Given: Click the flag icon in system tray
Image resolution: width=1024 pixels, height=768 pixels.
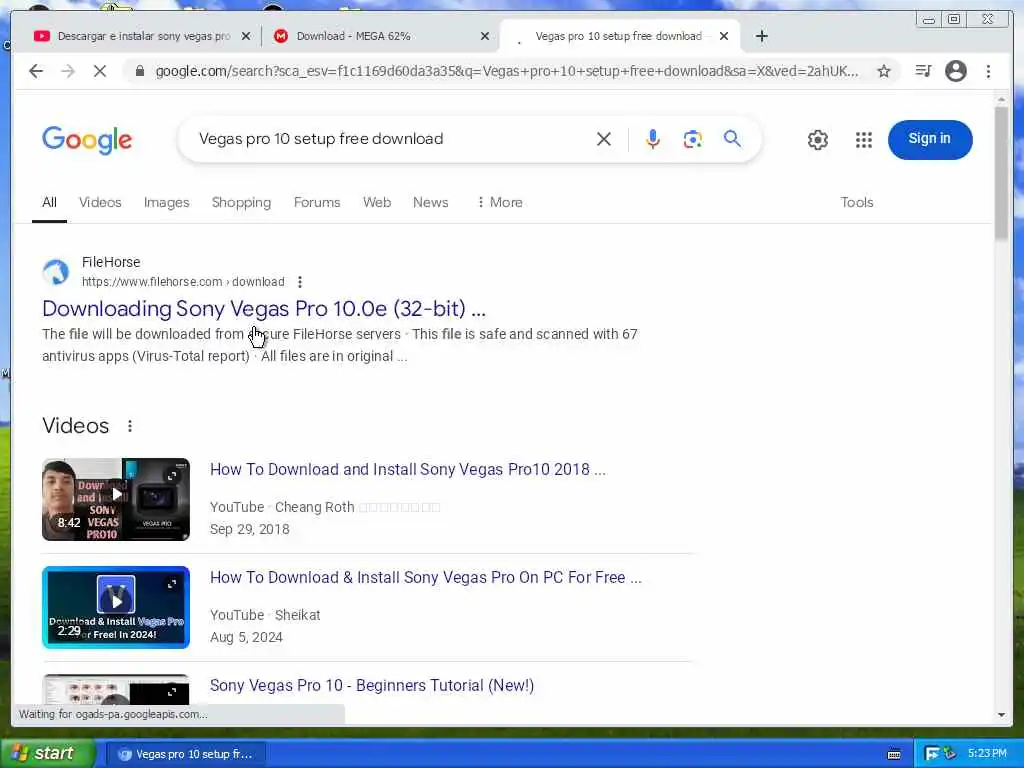Looking at the screenshot, I should pos(932,754).
